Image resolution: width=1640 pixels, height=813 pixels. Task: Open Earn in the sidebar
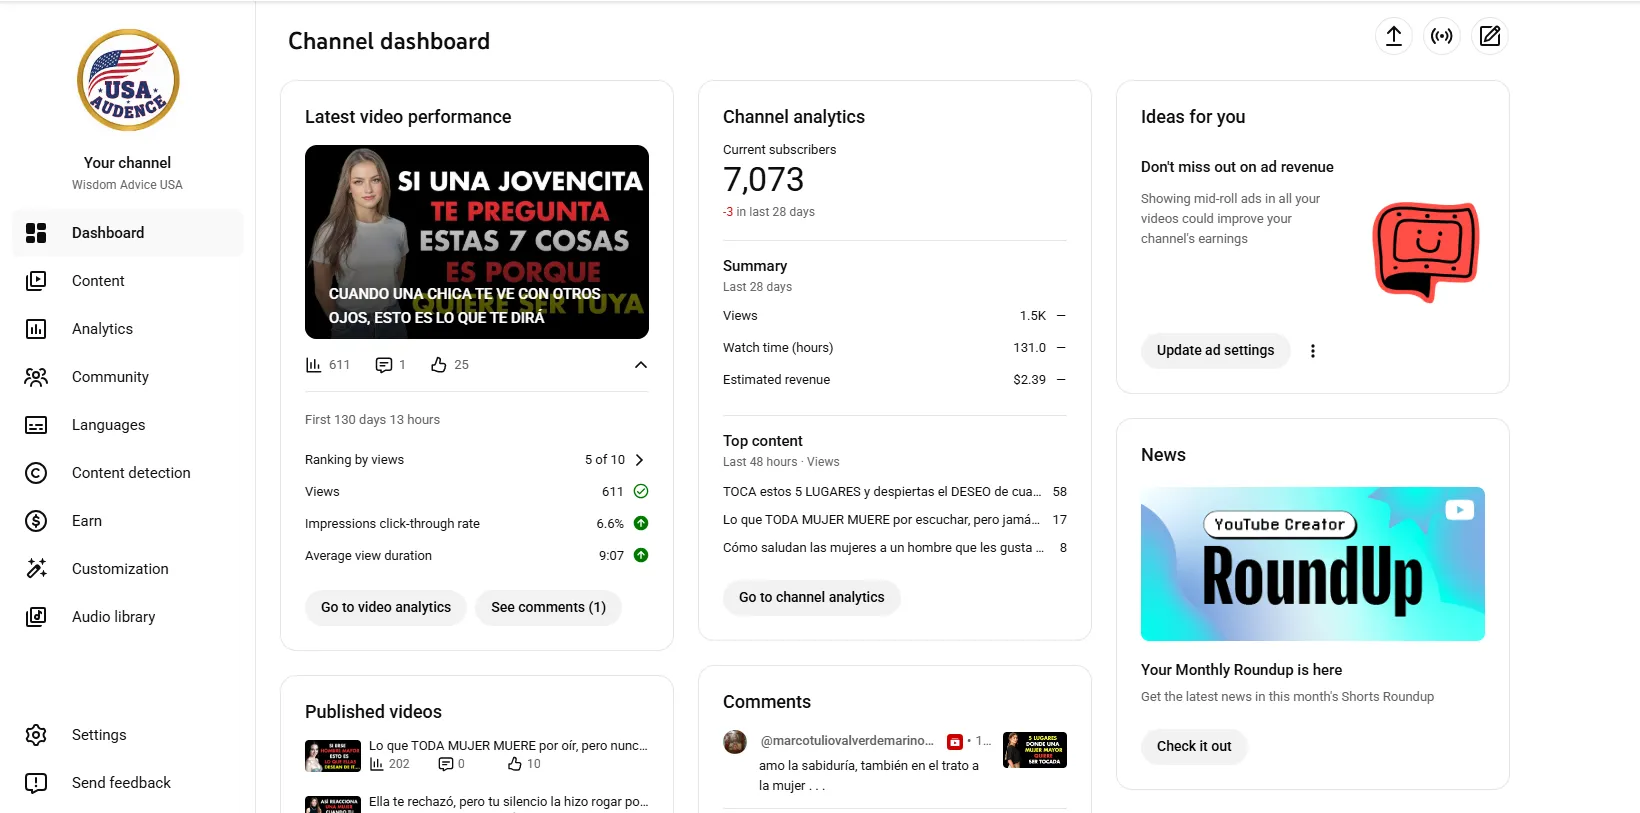pyautogui.click(x=128, y=521)
